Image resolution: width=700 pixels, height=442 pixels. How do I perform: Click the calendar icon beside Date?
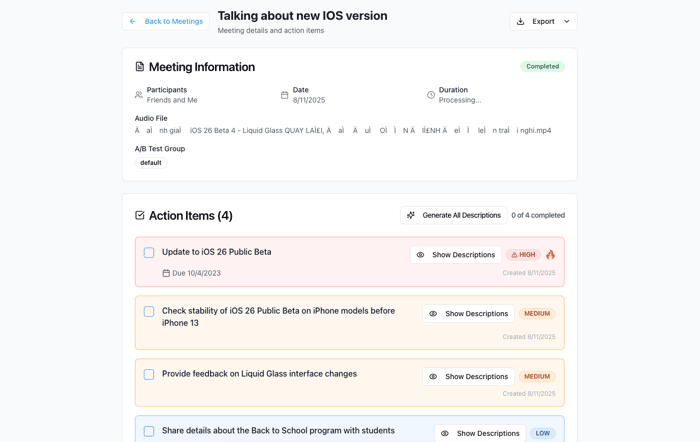284,95
